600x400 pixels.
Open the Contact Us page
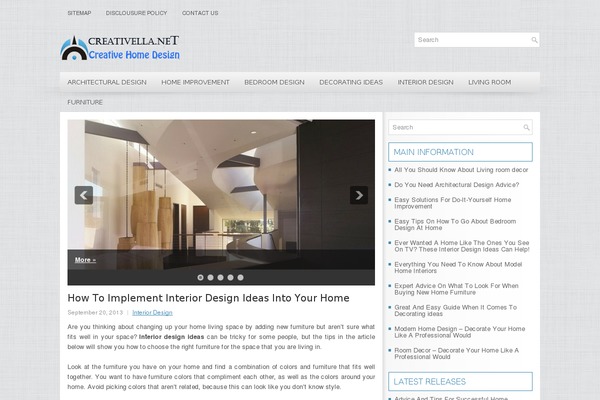[x=200, y=13]
